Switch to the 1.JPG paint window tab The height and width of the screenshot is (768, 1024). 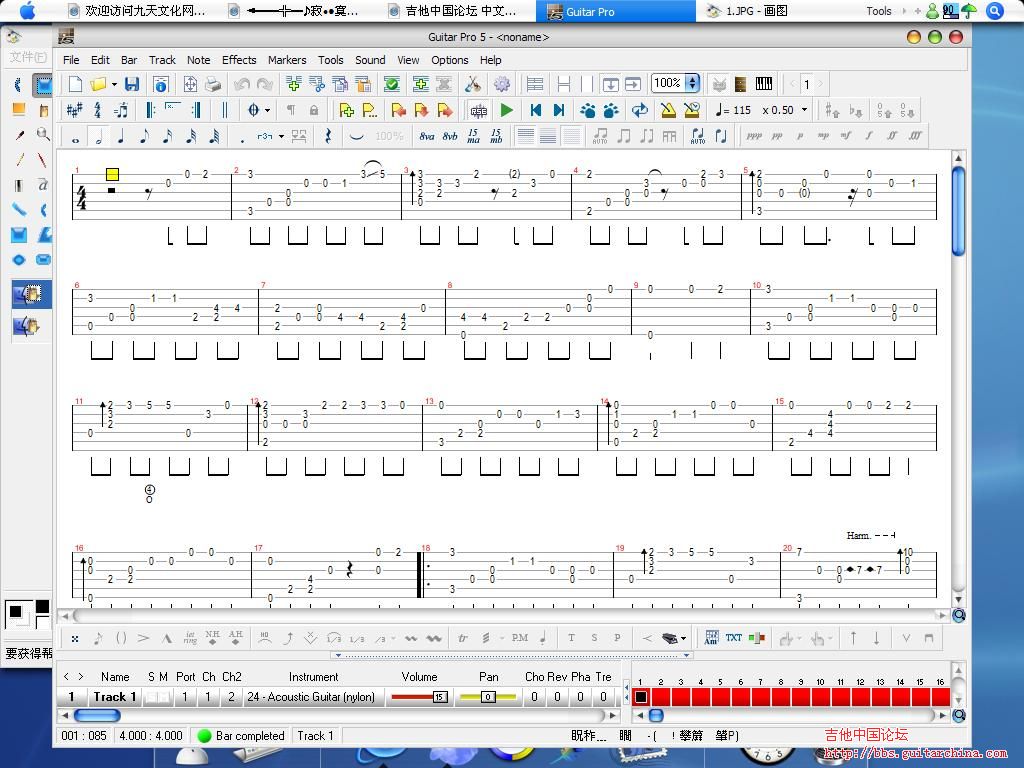(x=747, y=11)
